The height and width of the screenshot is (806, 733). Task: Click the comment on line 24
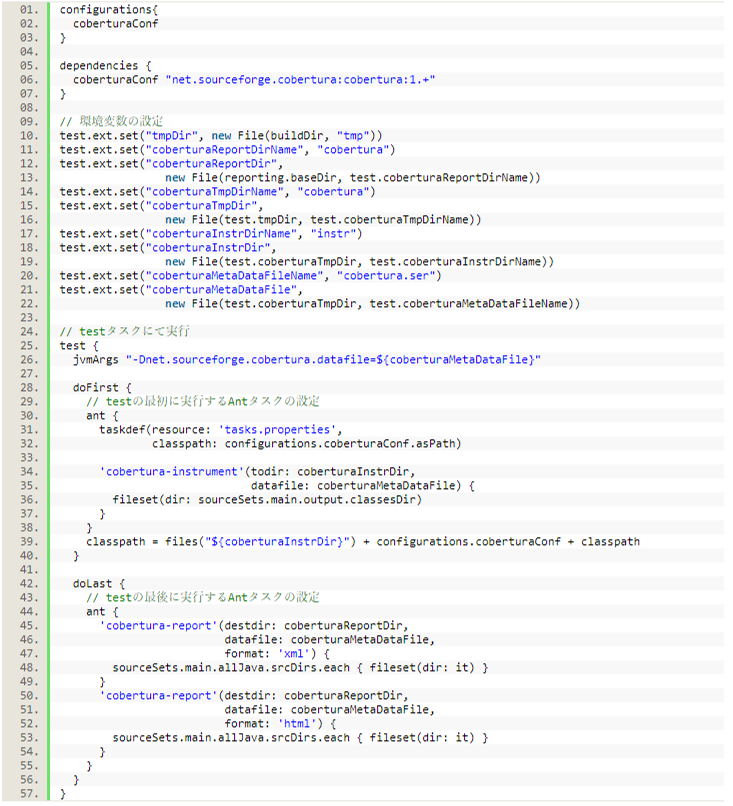pyautogui.click(x=124, y=332)
